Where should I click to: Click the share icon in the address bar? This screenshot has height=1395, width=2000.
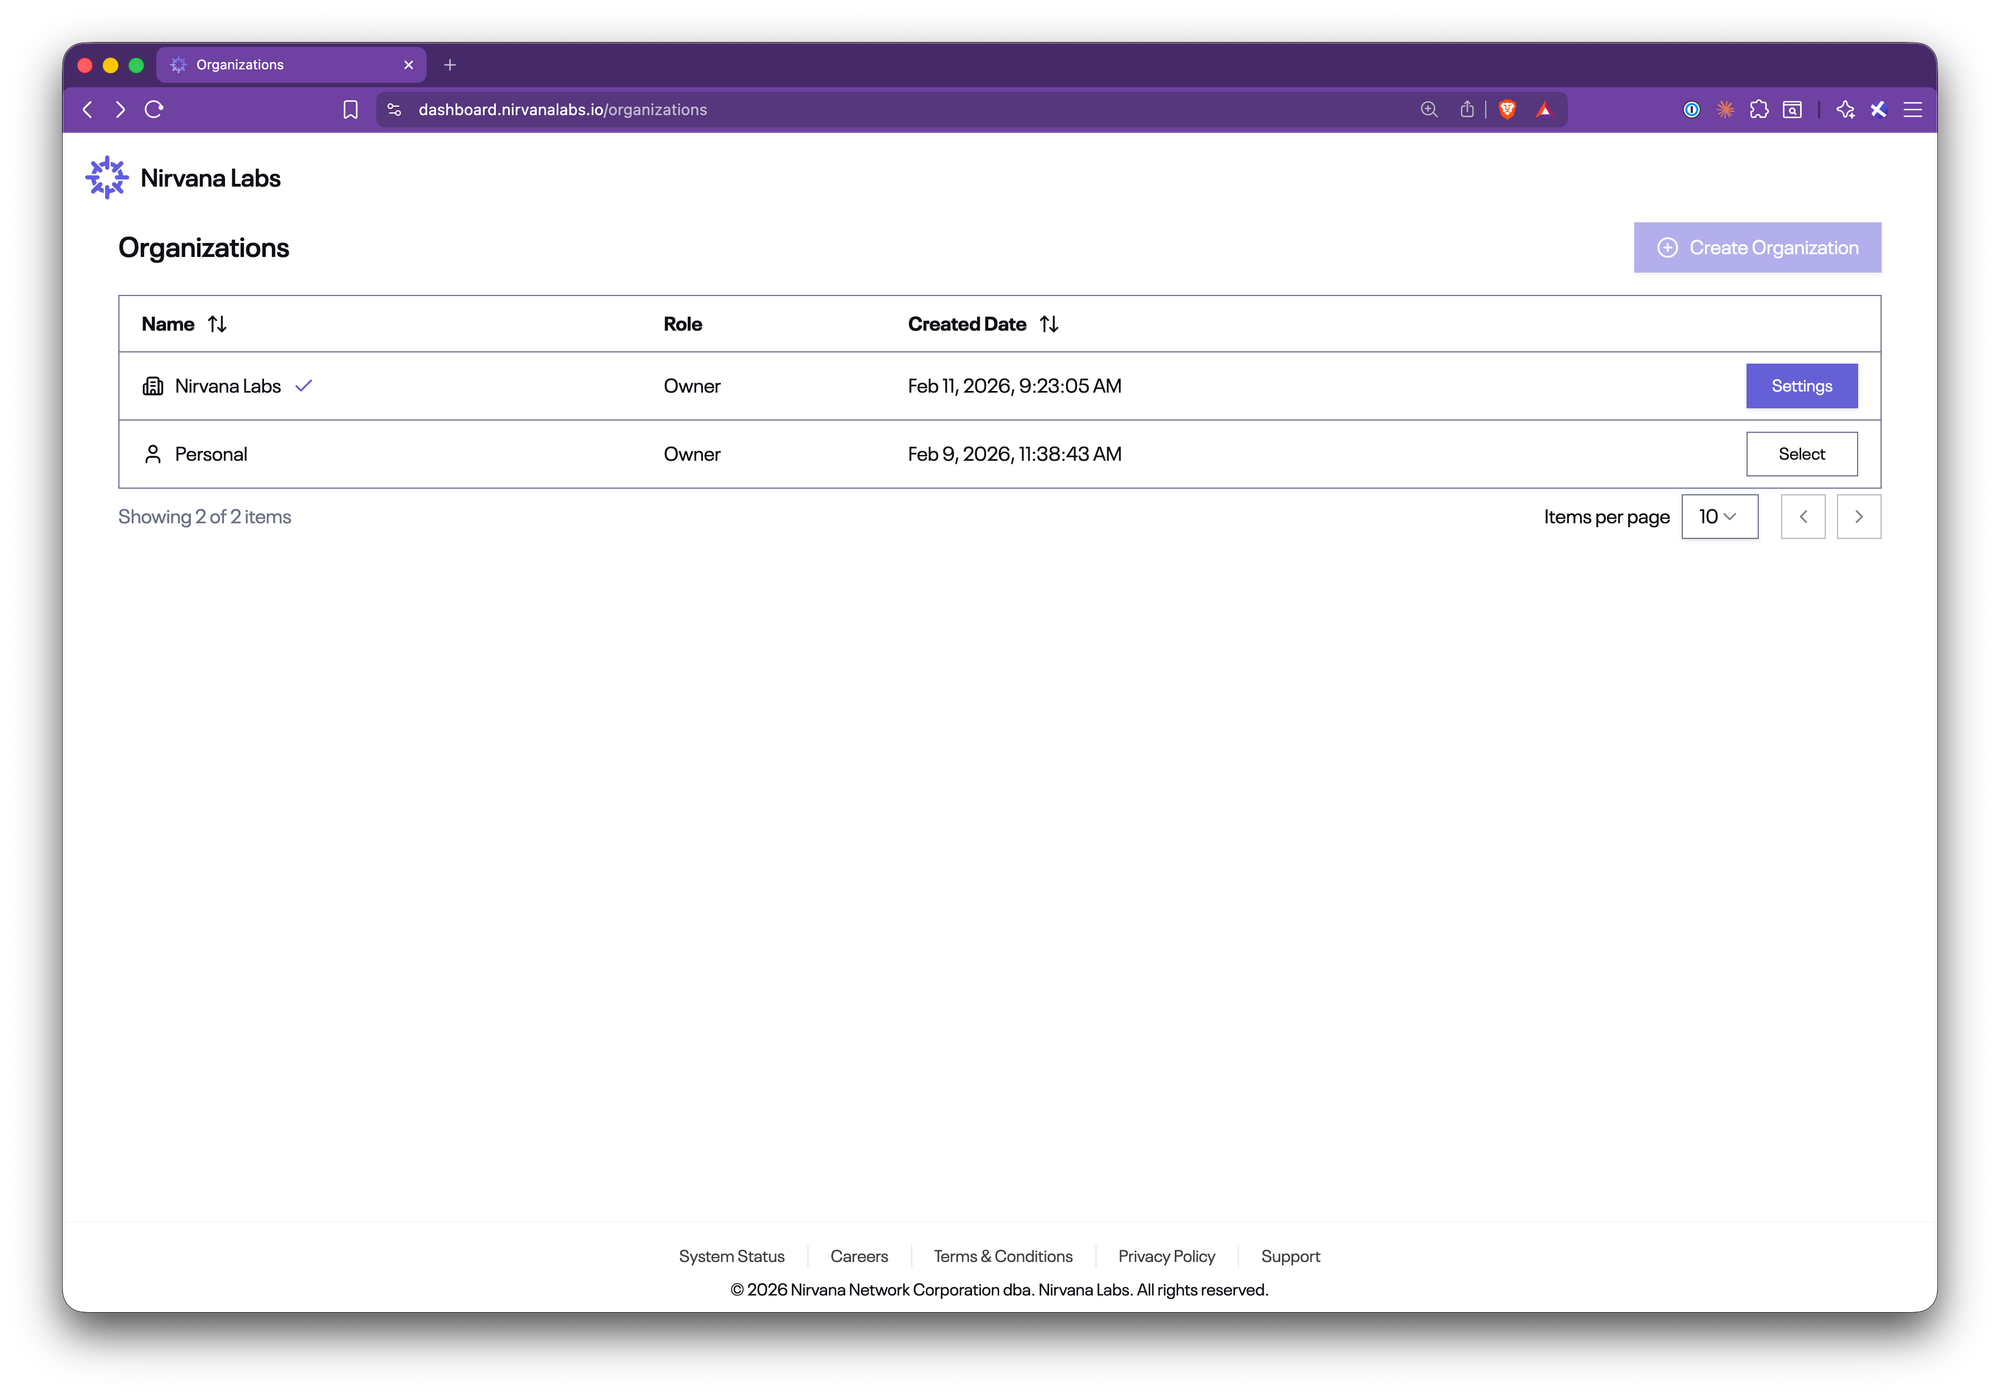pyautogui.click(x=1466, y=110)
